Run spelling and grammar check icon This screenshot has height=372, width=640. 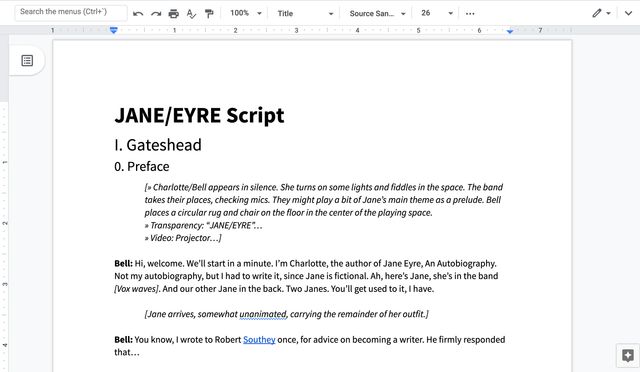click(x=191, y=13)
